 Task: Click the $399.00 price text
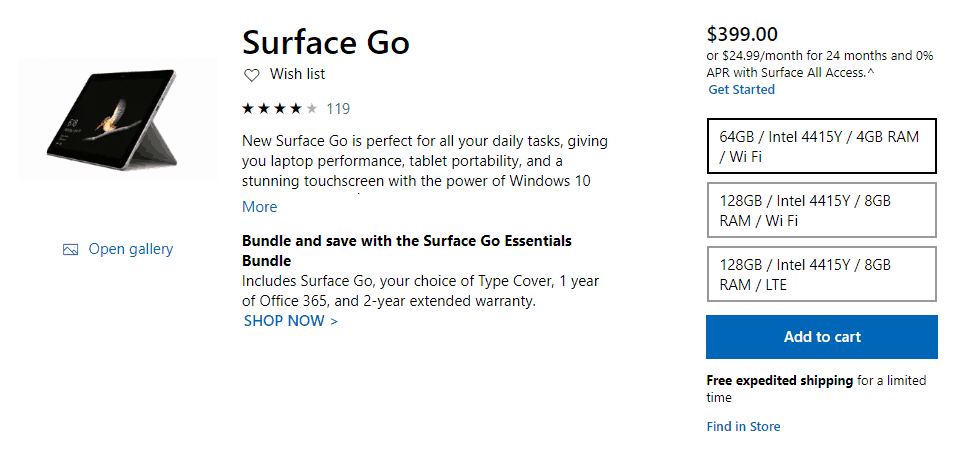click(742, 34)
